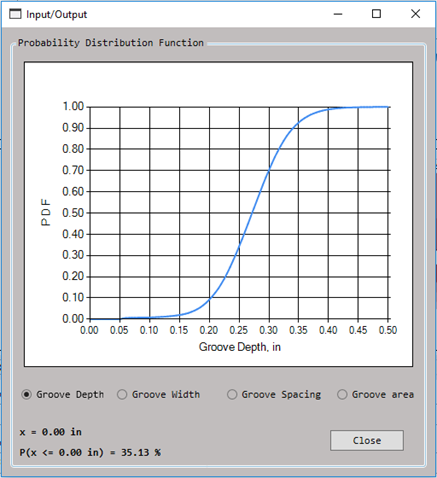Select the Groove Width radio button
This screenshot has height=478, width=437.
point(122,395)
